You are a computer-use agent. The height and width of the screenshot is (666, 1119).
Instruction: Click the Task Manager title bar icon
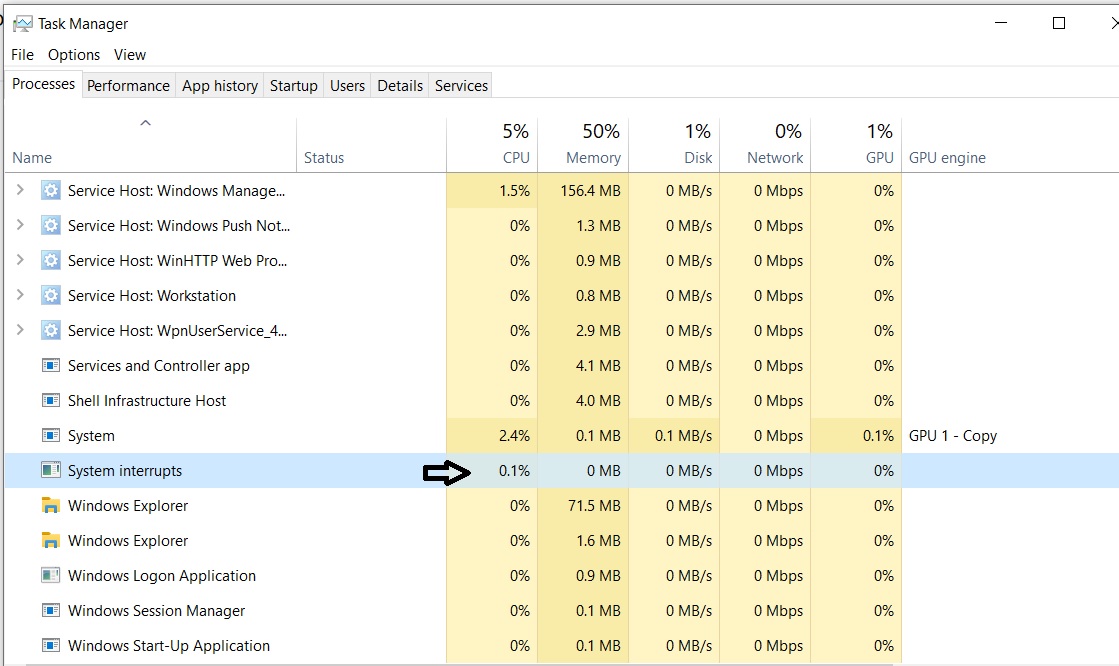22,23
